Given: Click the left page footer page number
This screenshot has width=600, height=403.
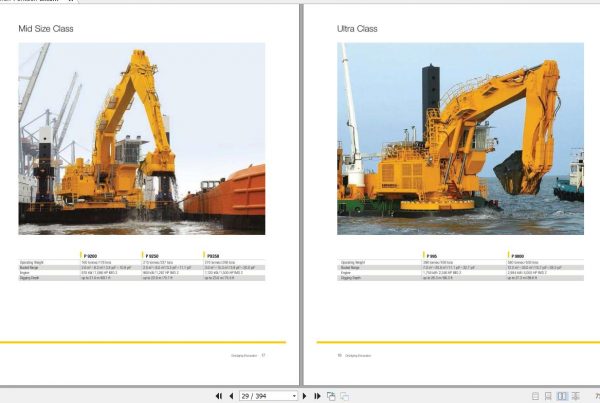Looking at the screenshot, I should (263, 356).
